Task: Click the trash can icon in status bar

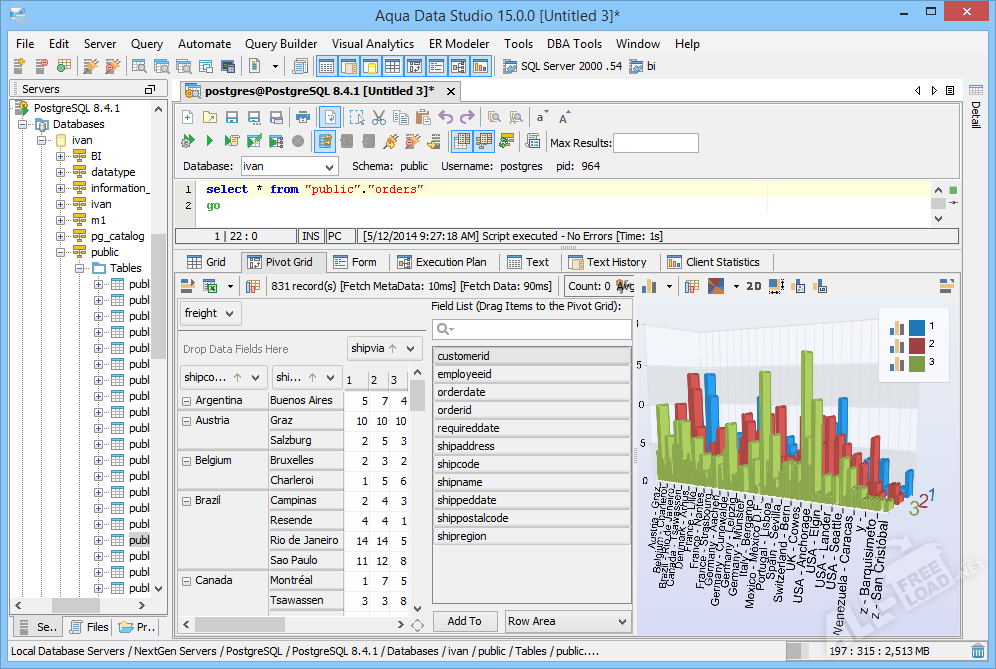Action: (978, 651)
